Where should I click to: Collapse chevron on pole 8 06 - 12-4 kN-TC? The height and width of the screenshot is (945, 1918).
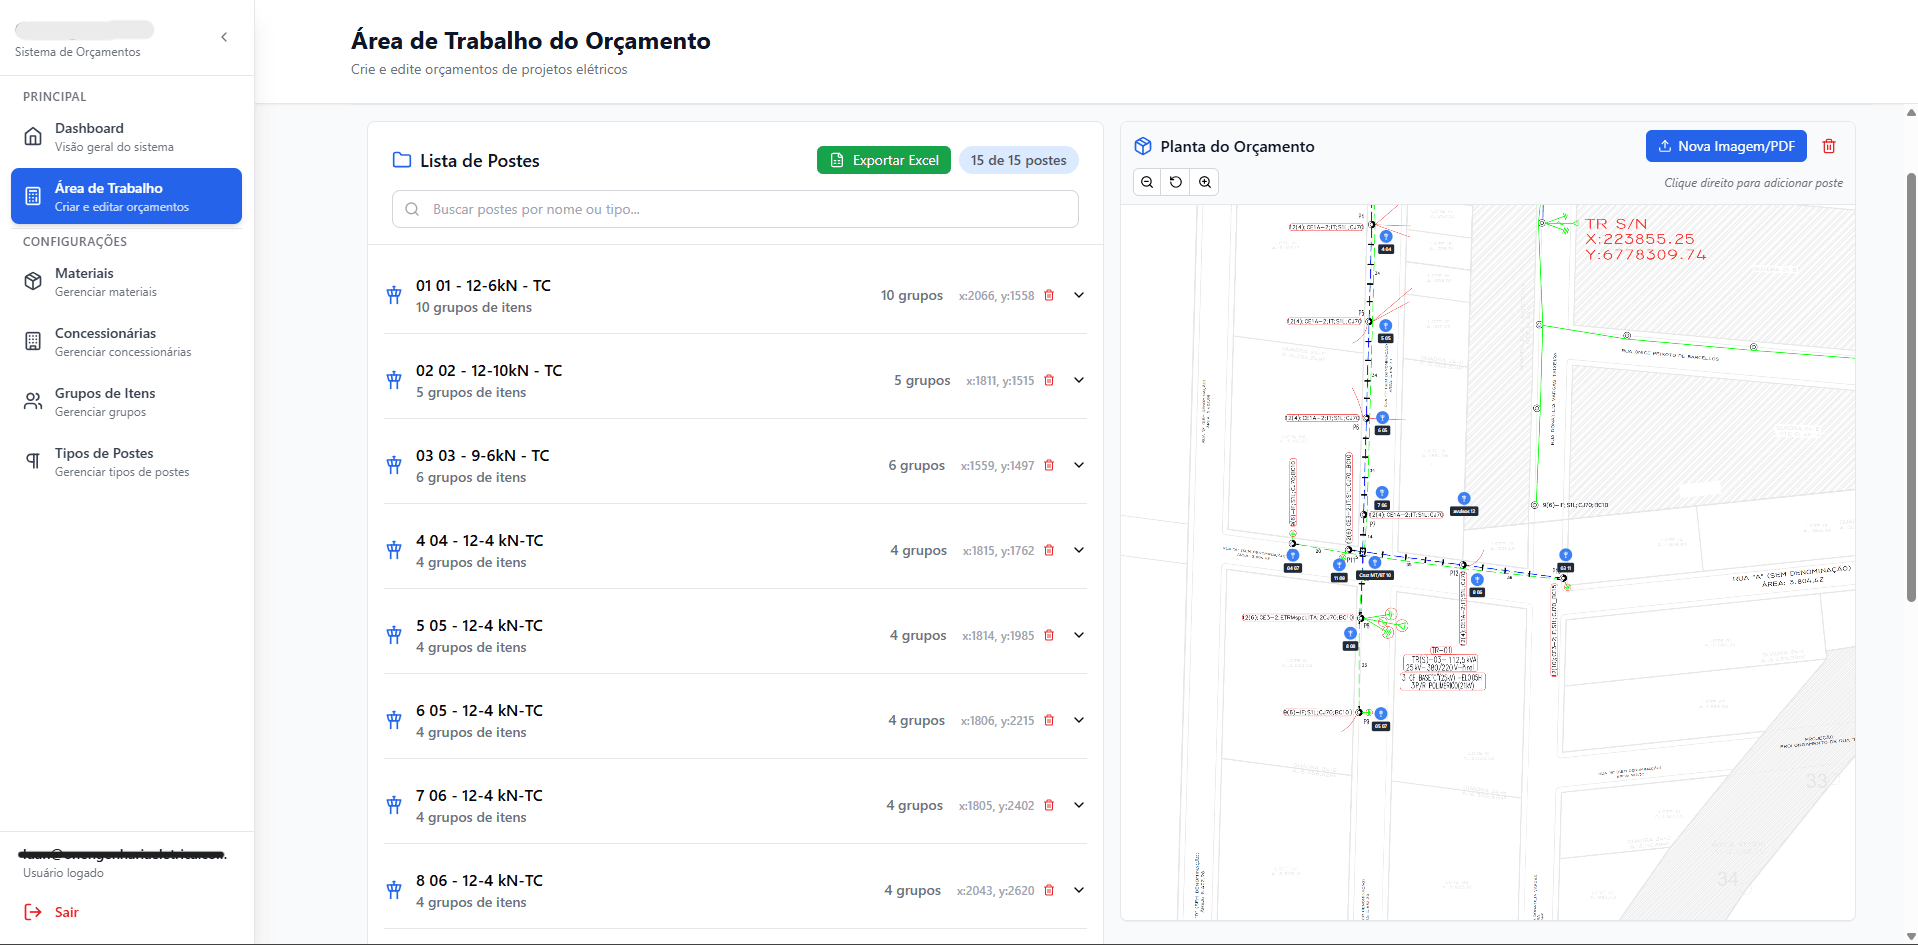(1078, 890)
